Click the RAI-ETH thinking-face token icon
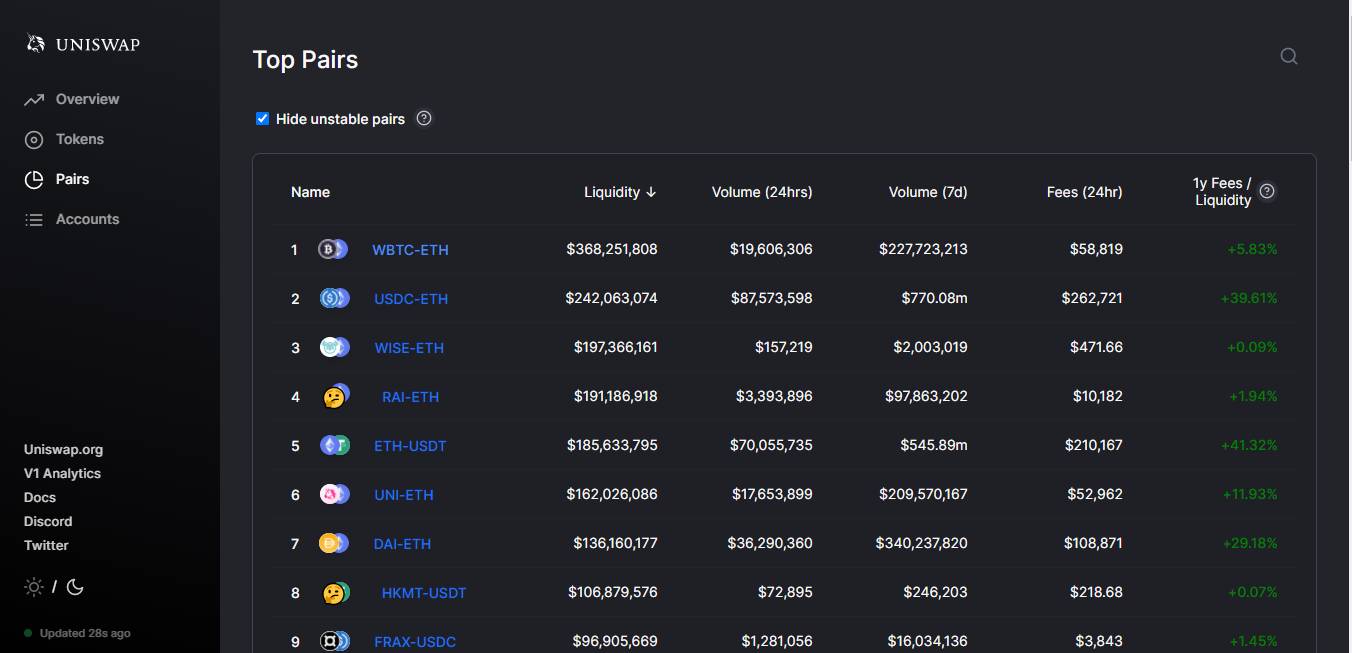Image resolution: width=1352 pixels, height=653 pixels. click(335, 396)
